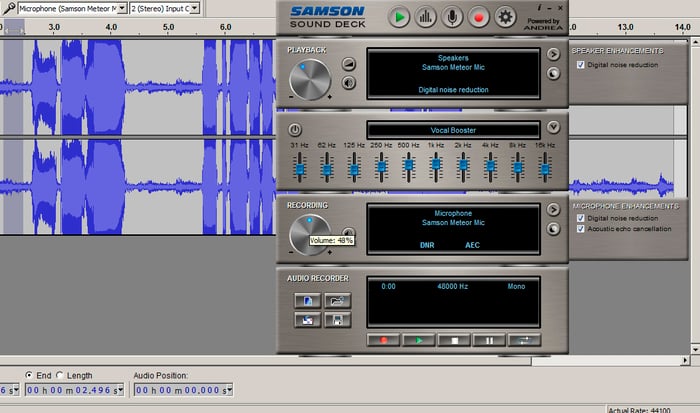Click the floppy disk save icon in Audio Recorder
Screen dimensions: 700x413
click(338, 320)
